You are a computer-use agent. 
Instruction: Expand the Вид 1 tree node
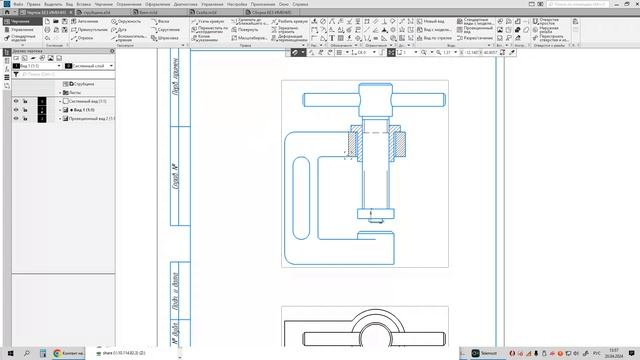point(60,110)
